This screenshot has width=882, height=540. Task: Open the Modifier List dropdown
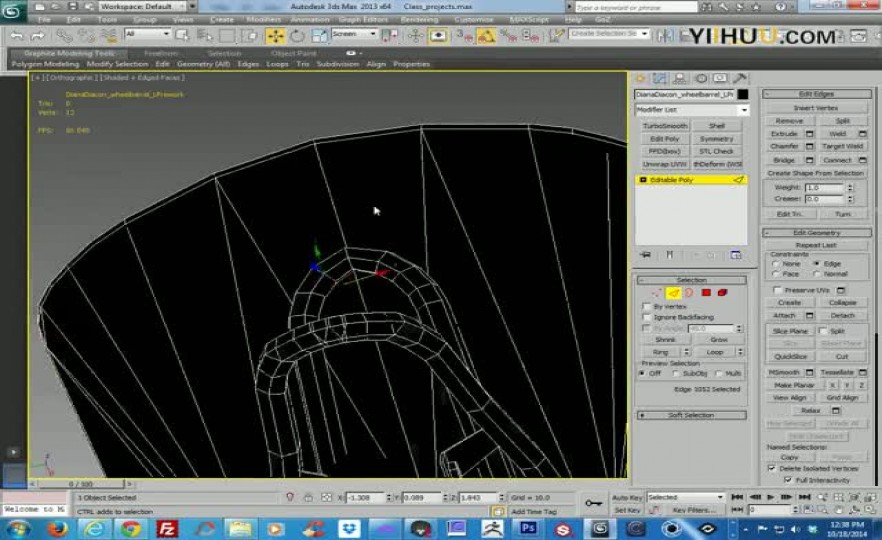pos(691,110)
